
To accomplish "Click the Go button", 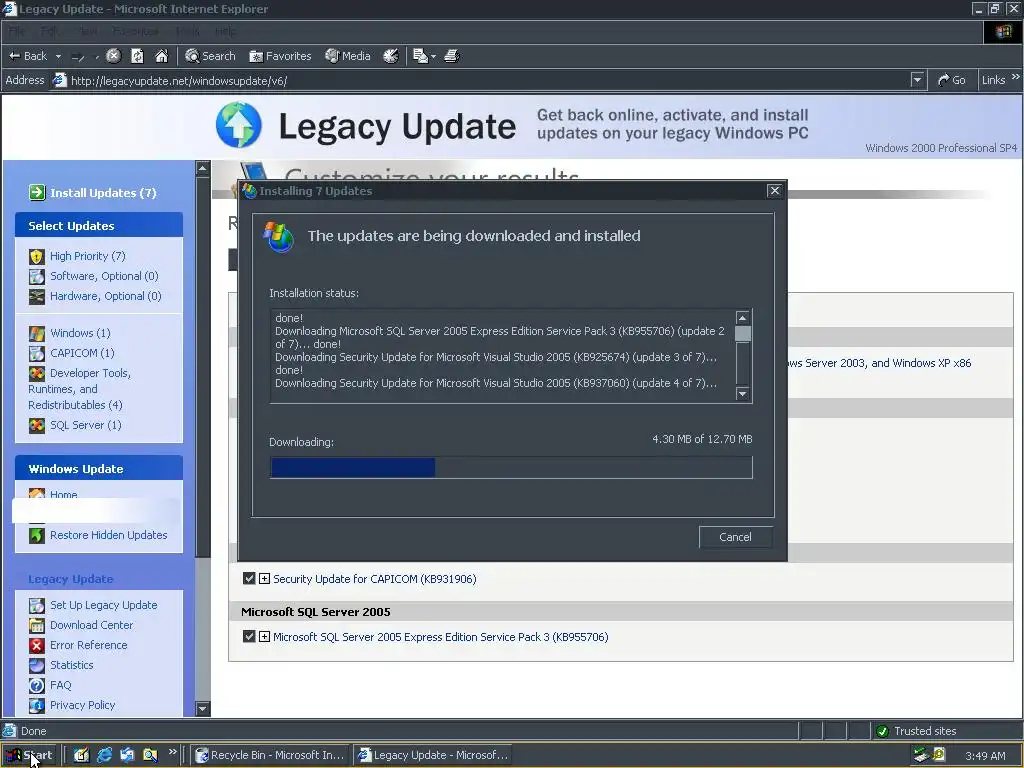I will click(x=952, y=80).
